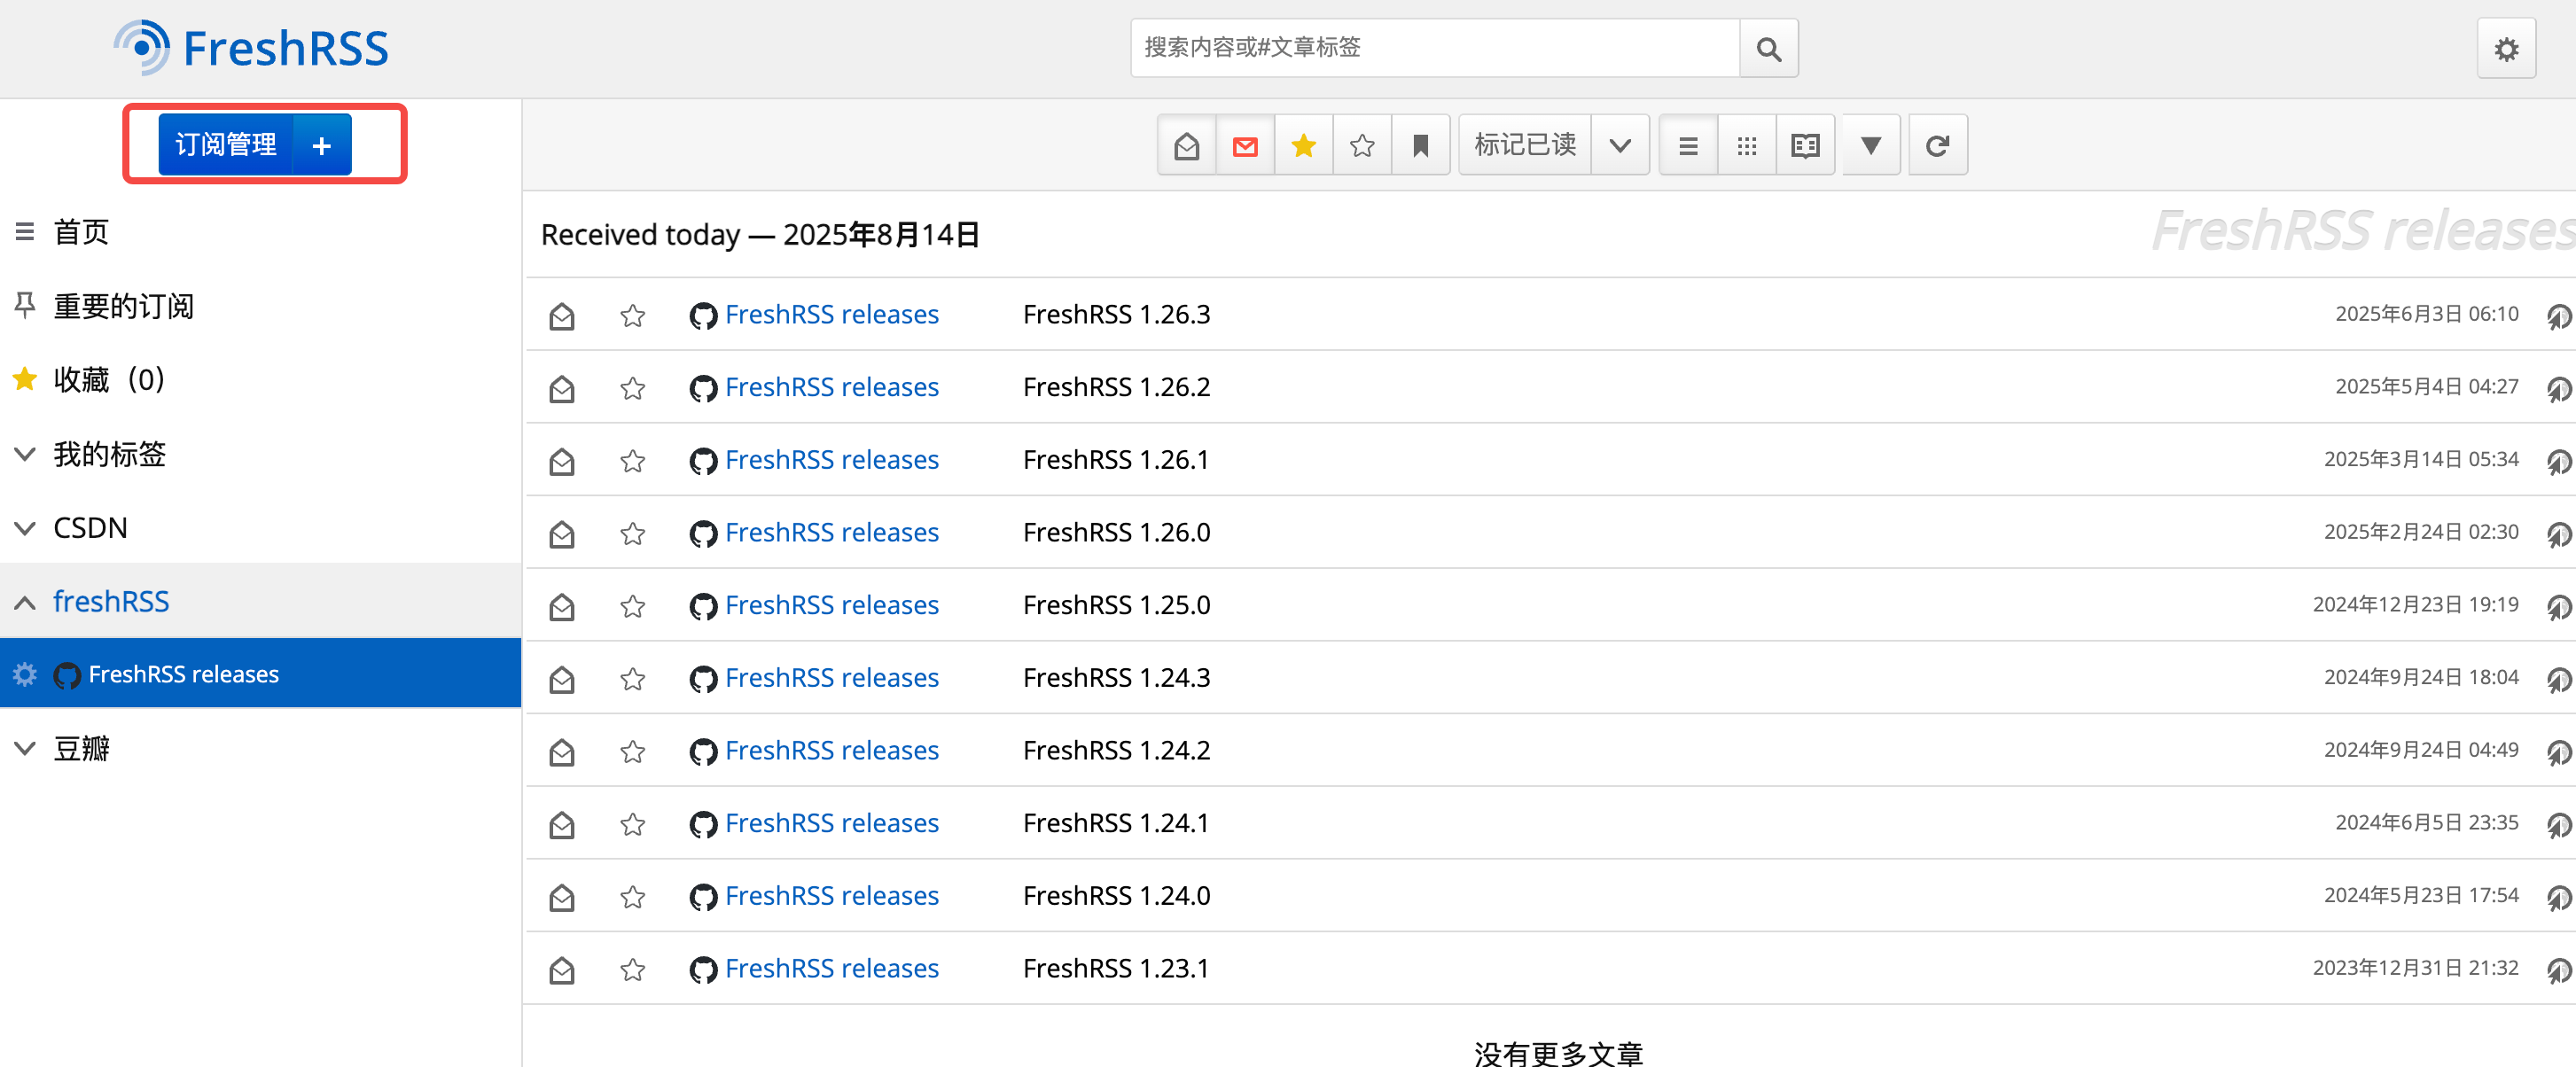Click hamburger icon next to 首页

tap(25, 232)
